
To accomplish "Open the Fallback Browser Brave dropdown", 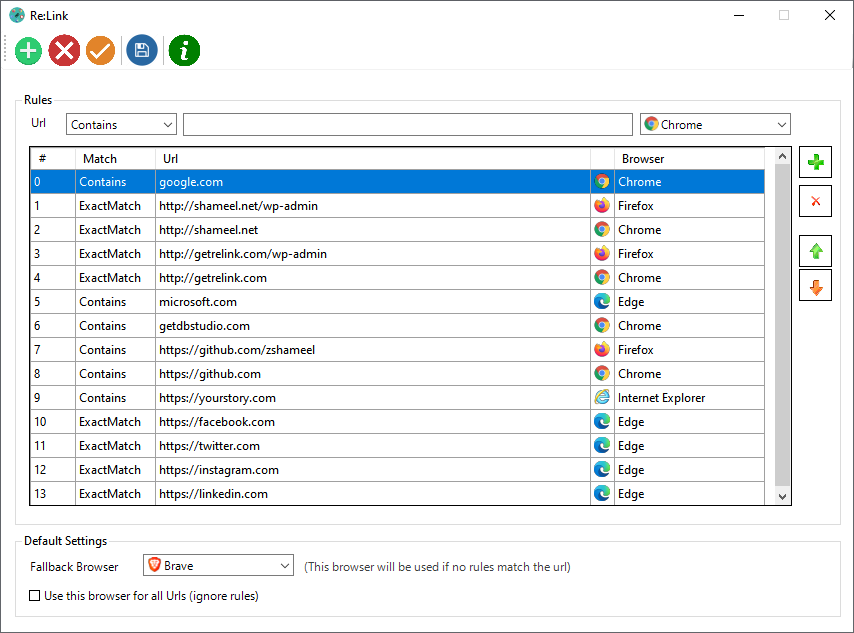I will click(x=218, y=566).
